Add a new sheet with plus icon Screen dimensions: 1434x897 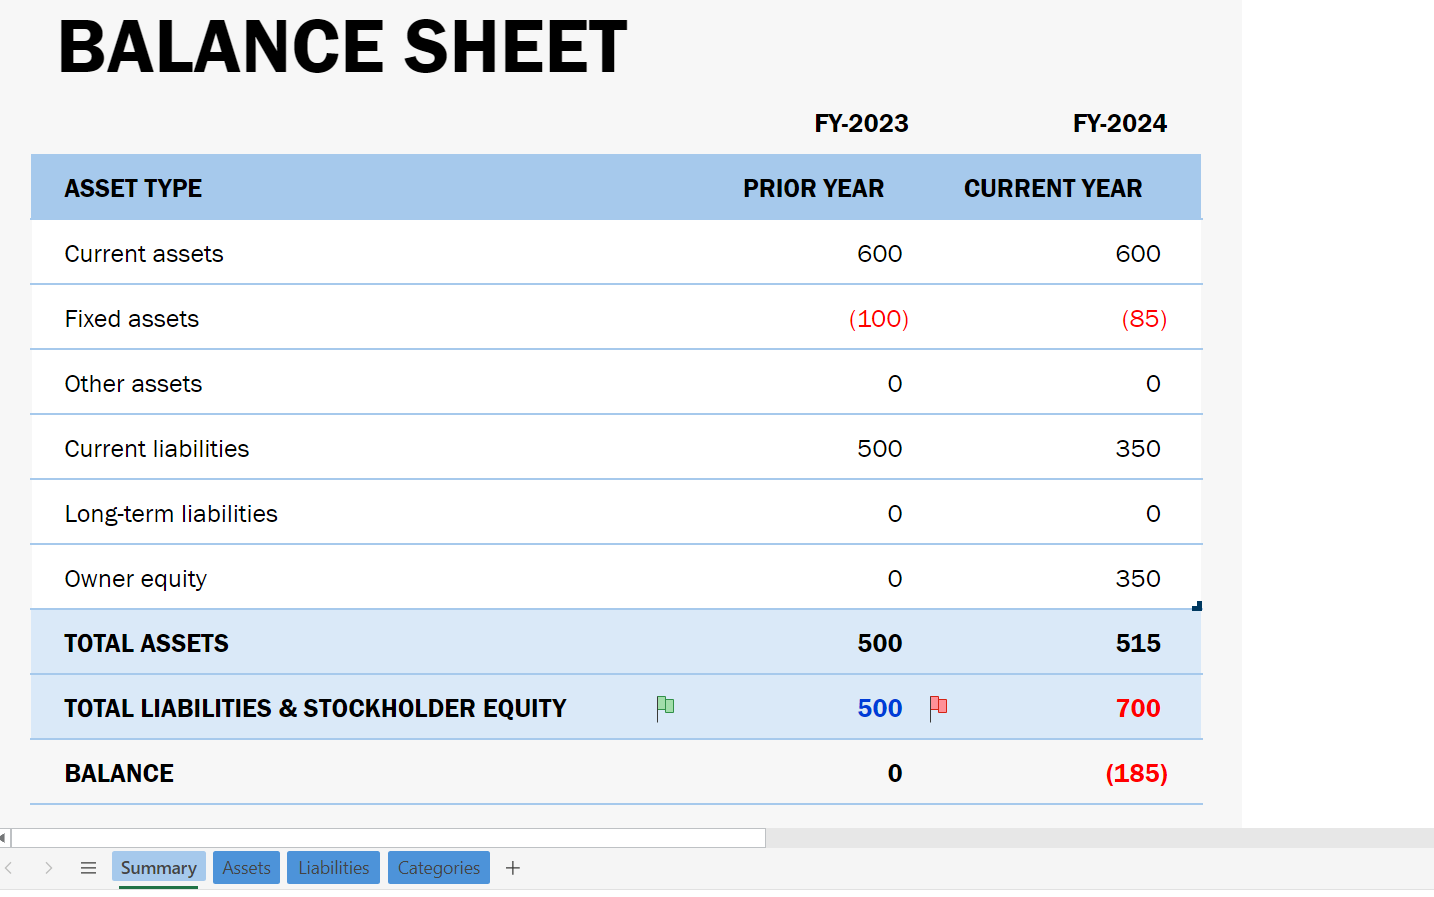coord(513,868)
